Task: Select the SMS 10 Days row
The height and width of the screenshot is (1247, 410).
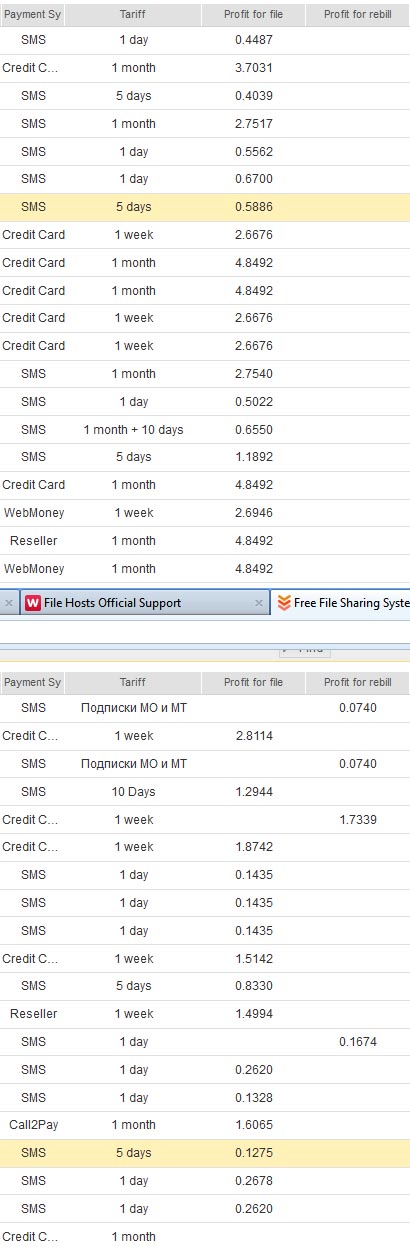Action: click(205, 792)
